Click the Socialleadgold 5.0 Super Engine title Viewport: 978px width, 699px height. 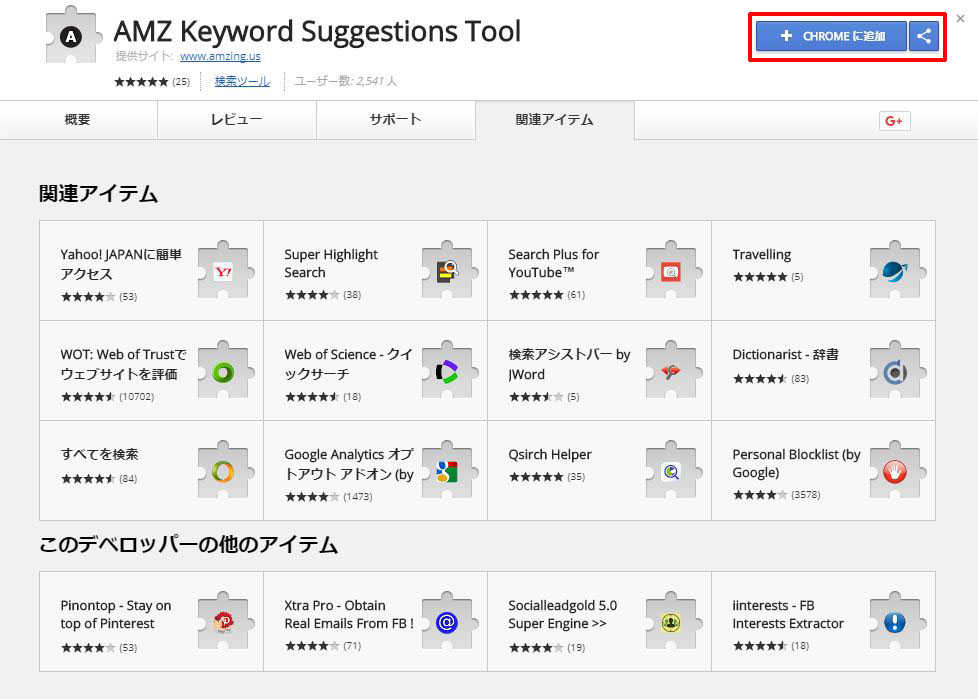click(x=562, y=614)
